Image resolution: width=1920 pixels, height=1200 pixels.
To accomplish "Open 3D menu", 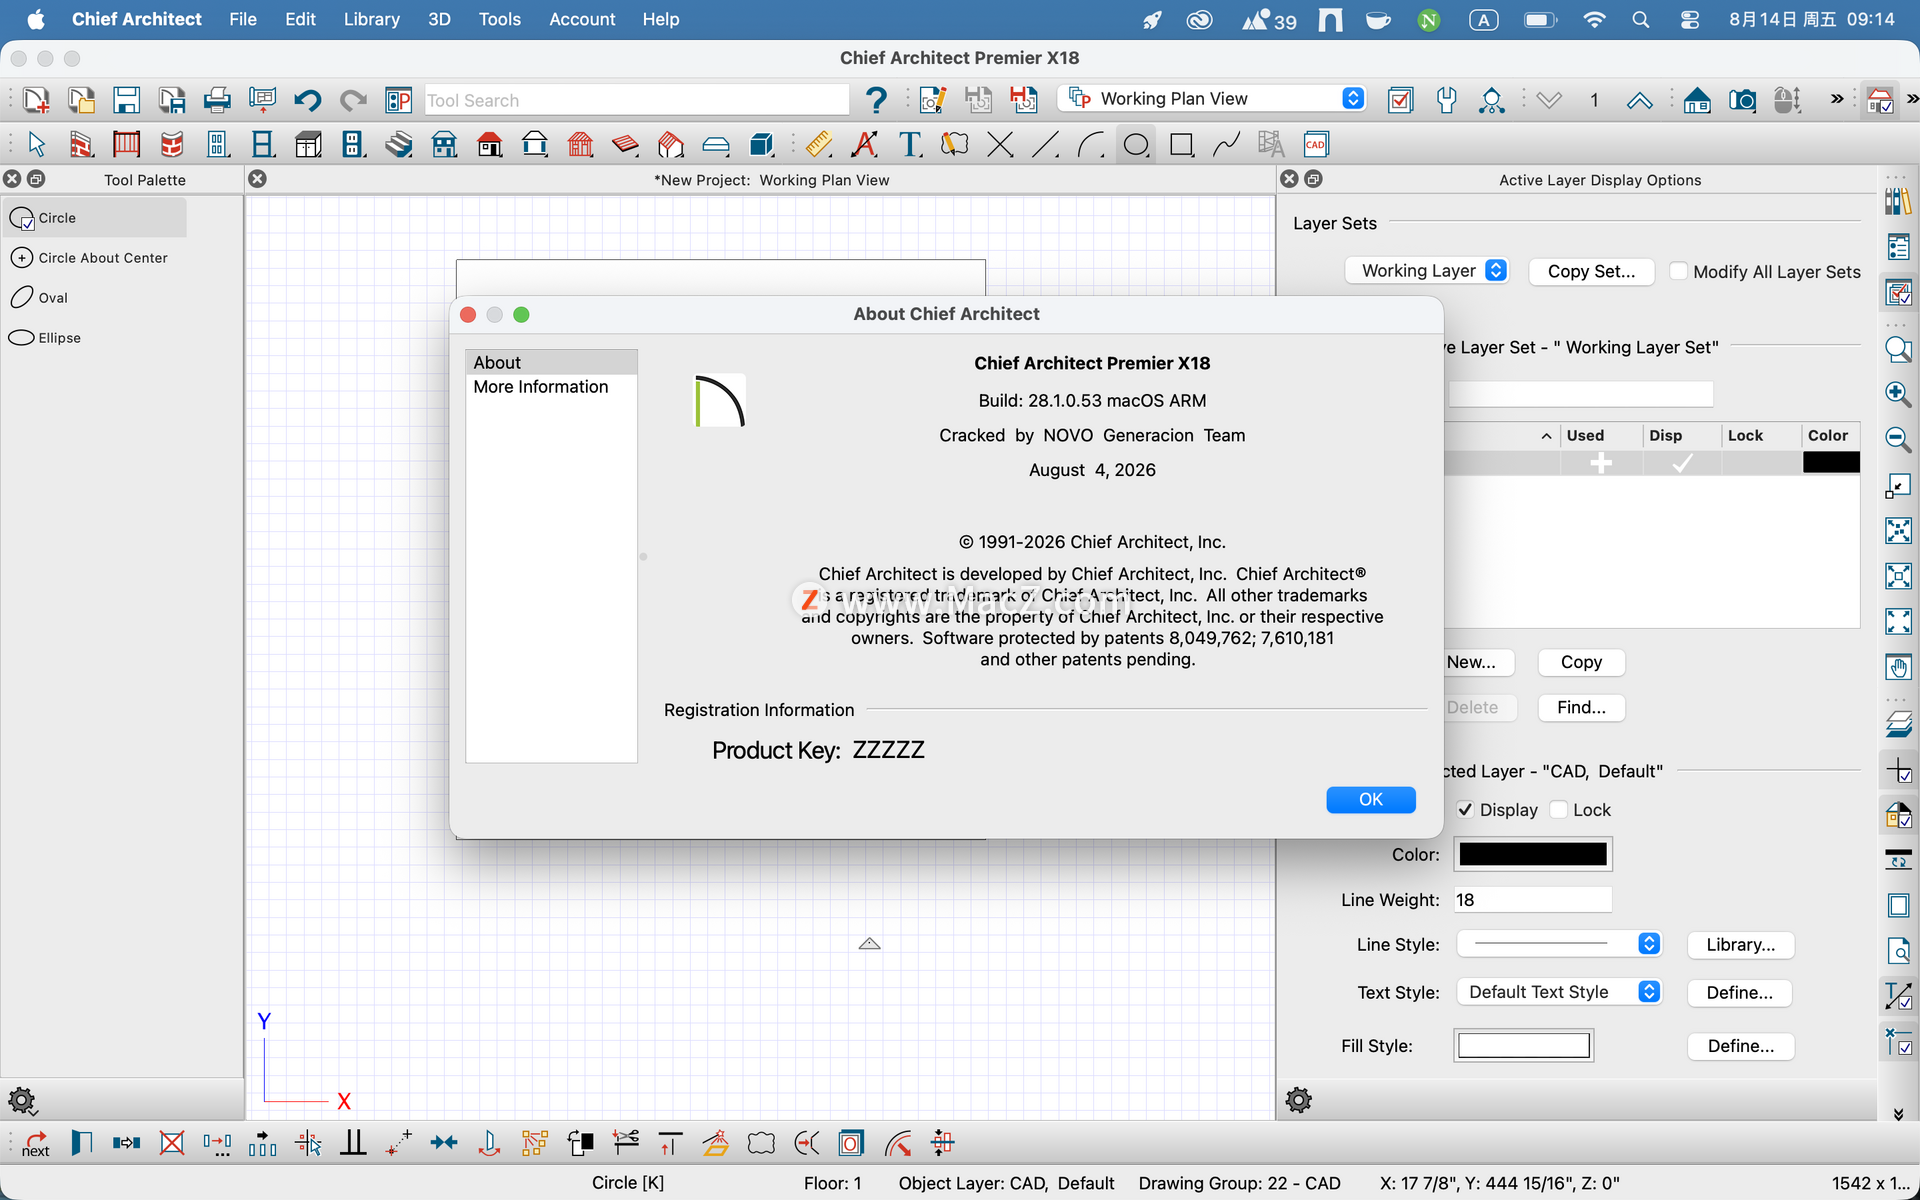I will tap(439, 19).
